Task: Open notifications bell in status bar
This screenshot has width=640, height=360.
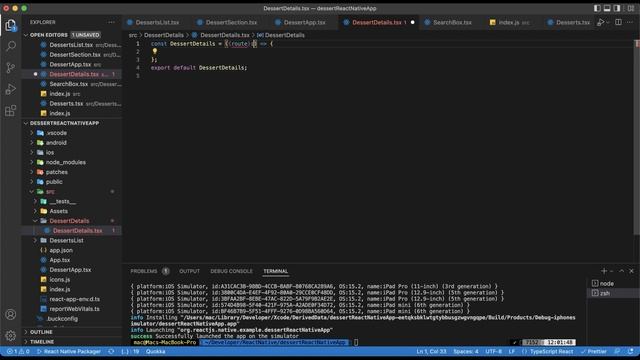Action: pyautogui.click(x=631, y=351)
